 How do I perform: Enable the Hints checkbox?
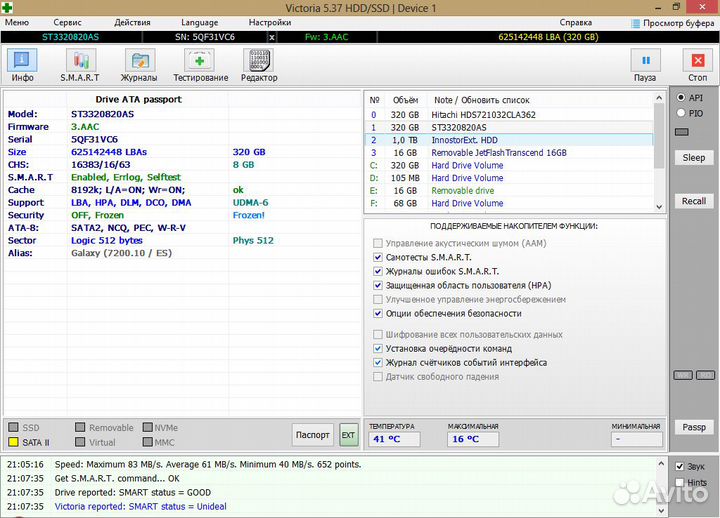pos(680,482)
